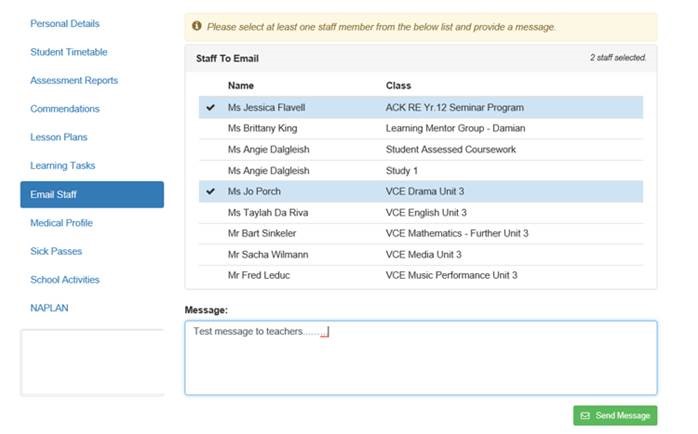The height and width of the screenshot is (434, 698).
Task: View Sick Passes section
Action: pyautogui.click(x=56, y=251)
